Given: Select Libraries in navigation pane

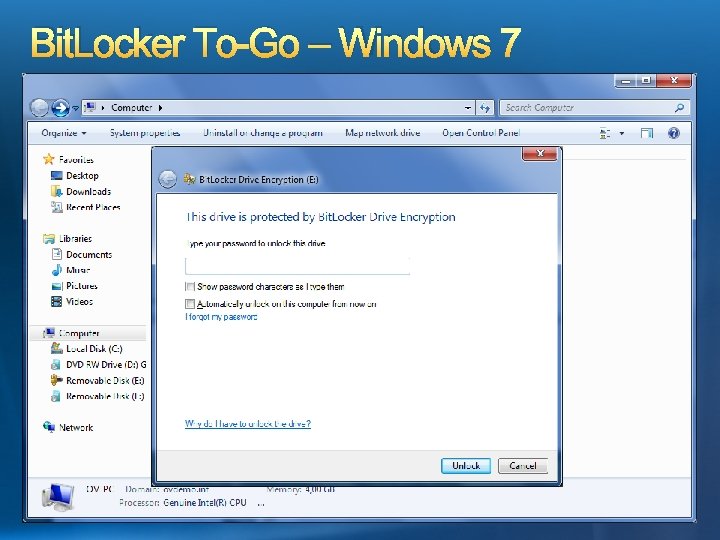Looking at the screenshot, I should coord(76,239).
